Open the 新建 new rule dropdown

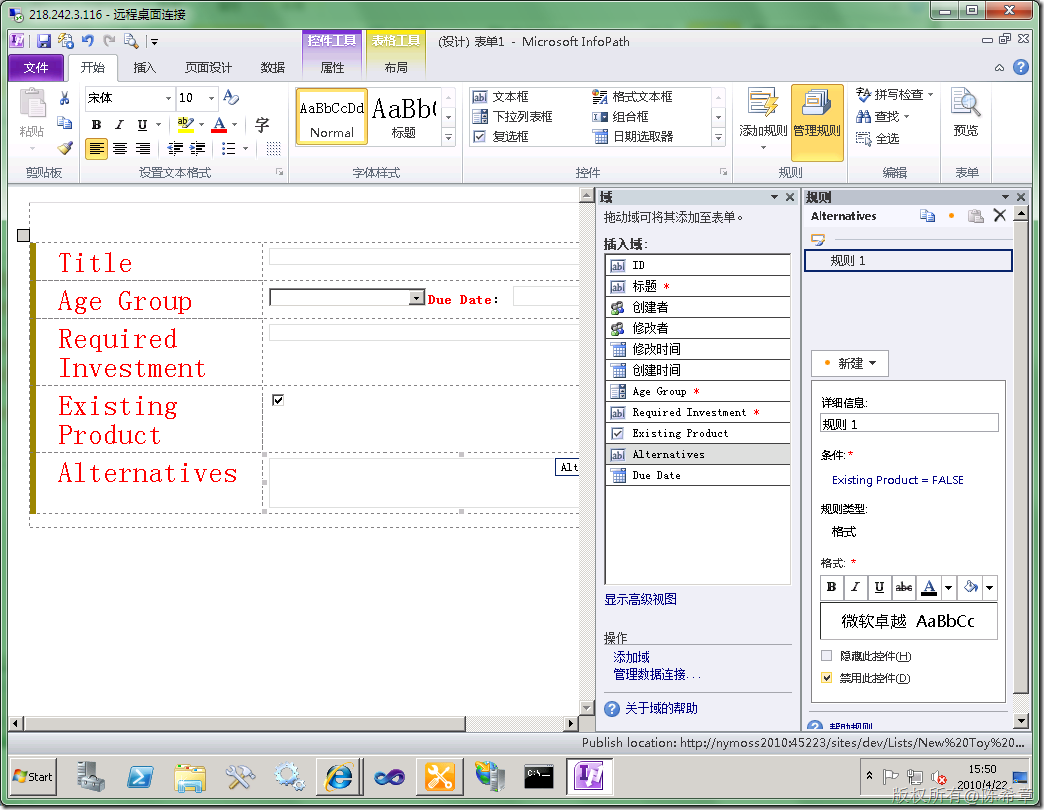pos(850,363)
